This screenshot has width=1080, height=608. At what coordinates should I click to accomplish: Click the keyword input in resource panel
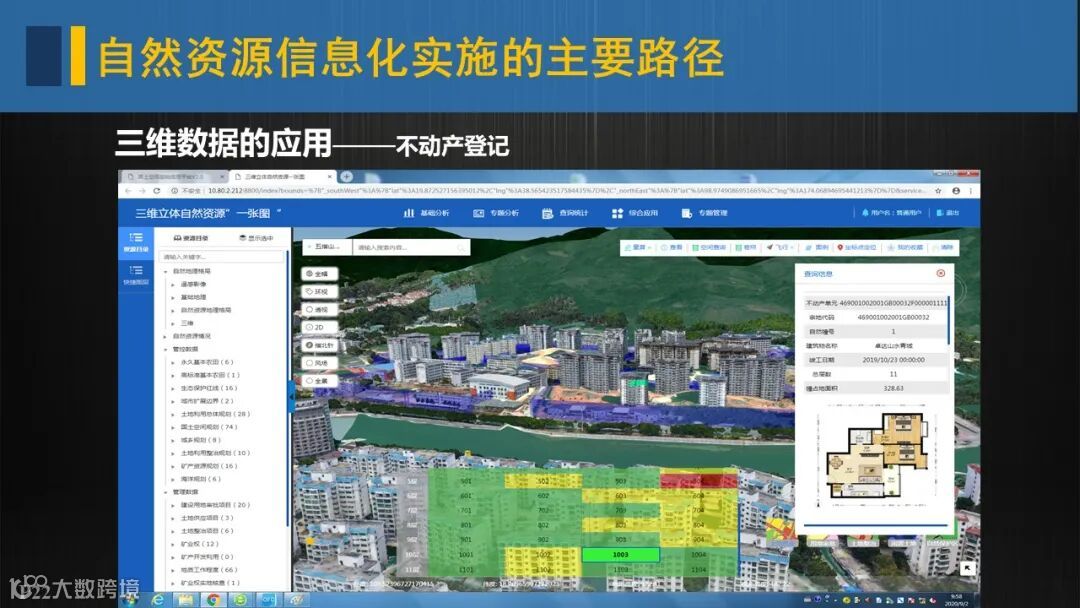point(221,257)
